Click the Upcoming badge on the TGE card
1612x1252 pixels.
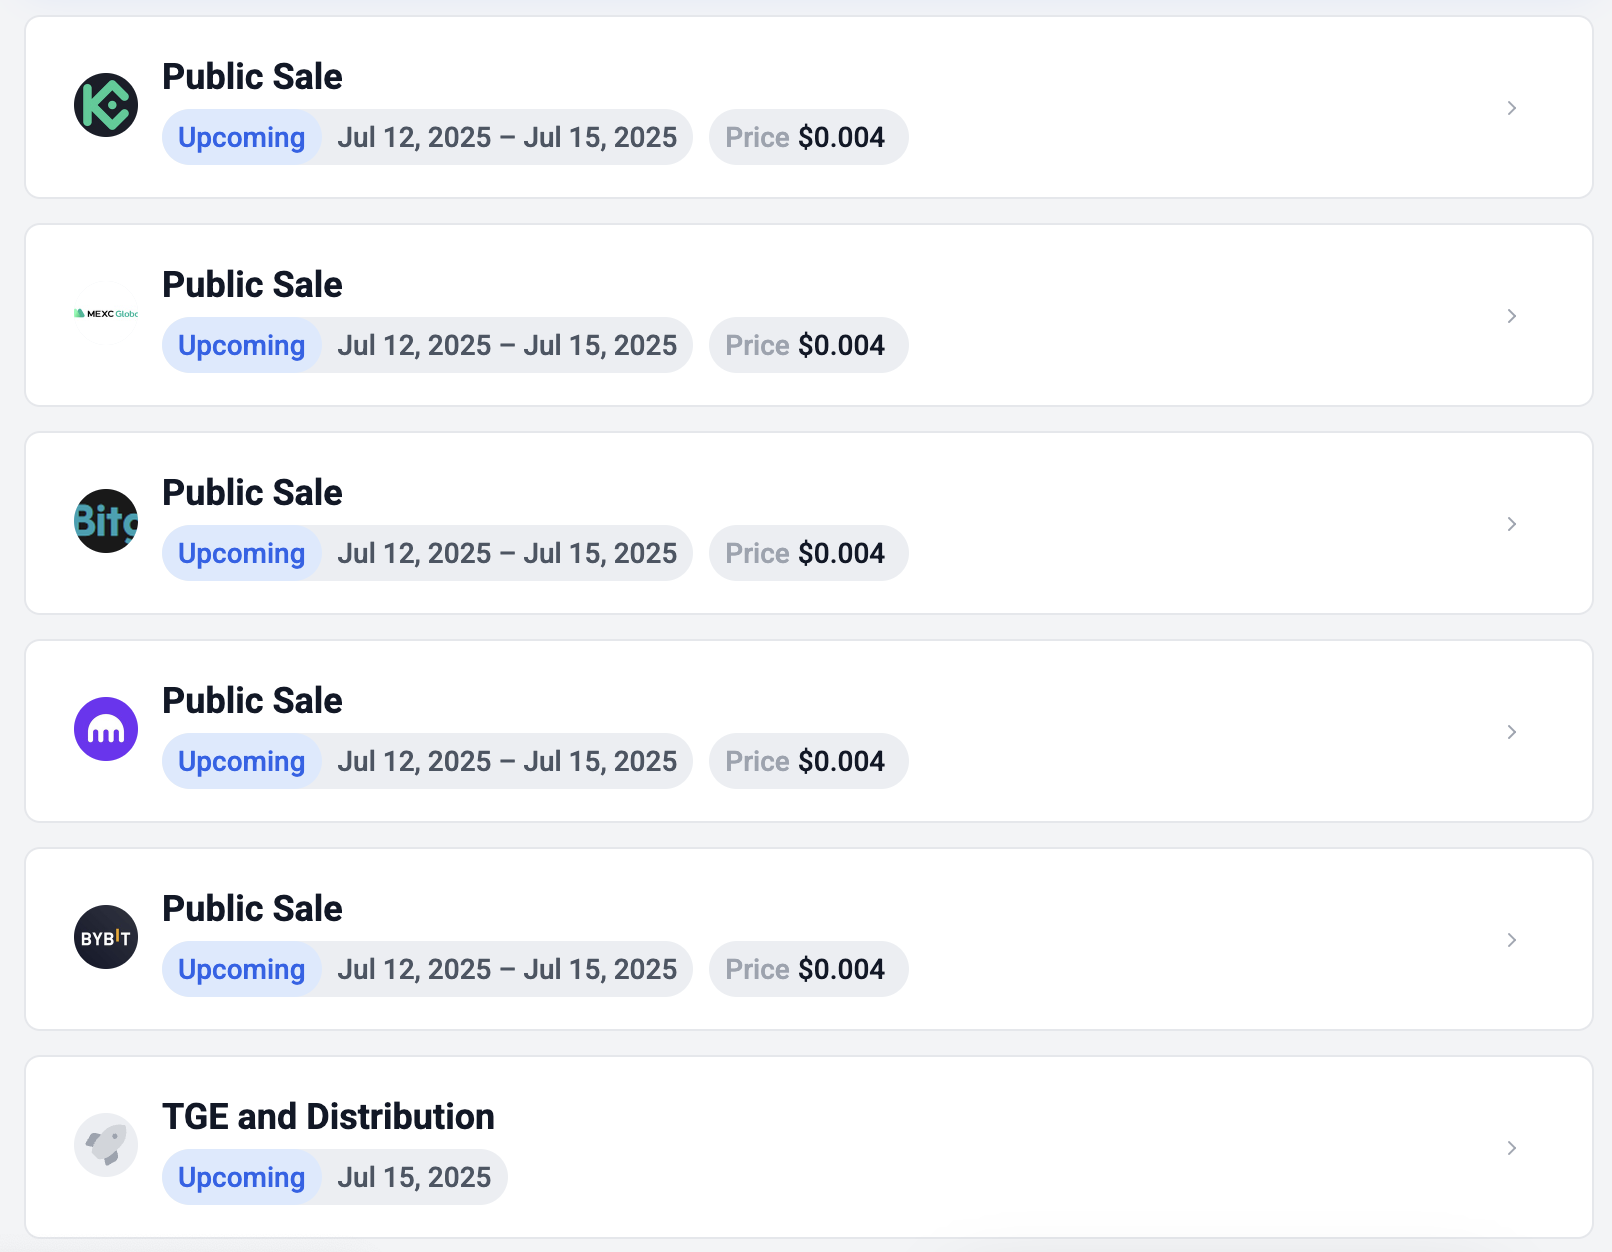pyautogui.click(x=241, y=1177)
